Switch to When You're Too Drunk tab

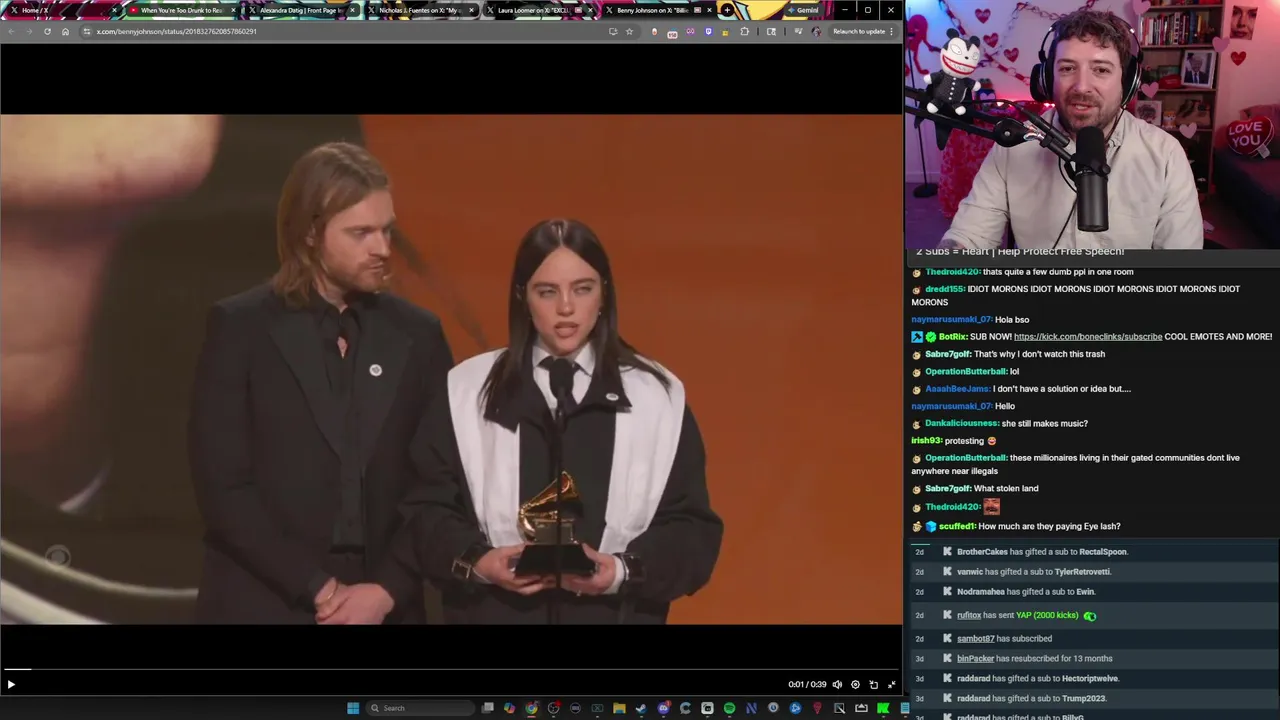point(182,10)
